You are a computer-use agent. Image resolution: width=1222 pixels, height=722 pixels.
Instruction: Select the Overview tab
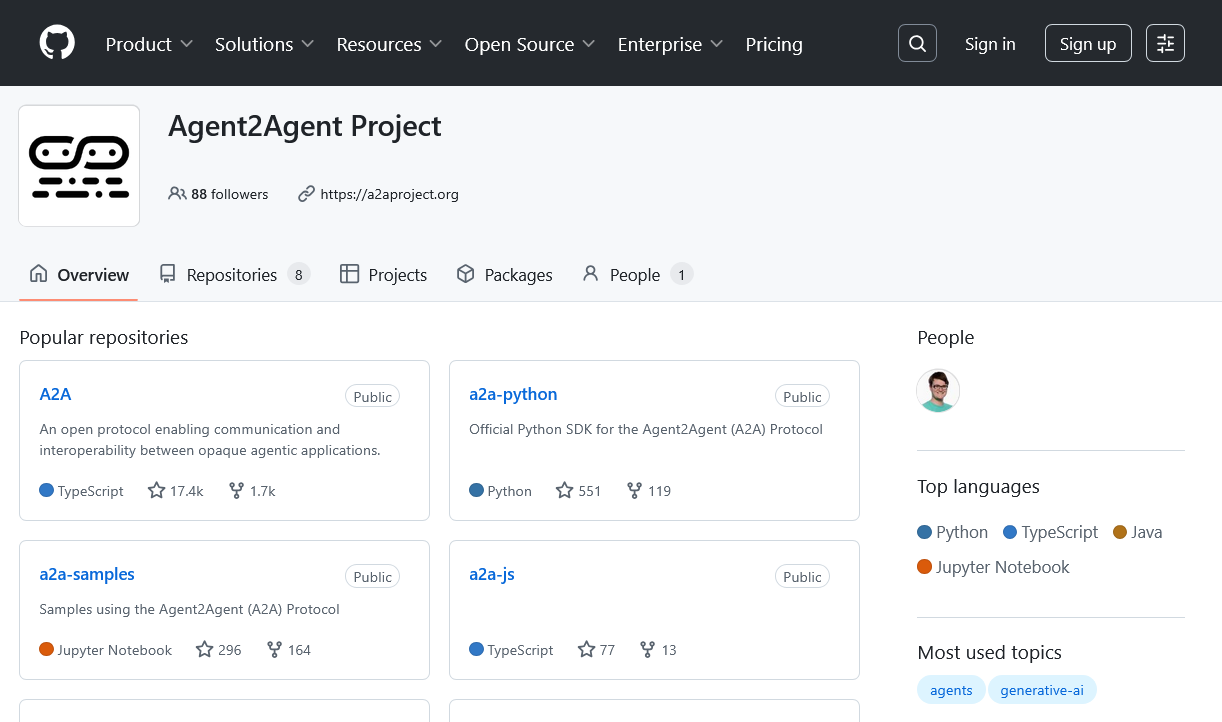[x=79, y=275]
